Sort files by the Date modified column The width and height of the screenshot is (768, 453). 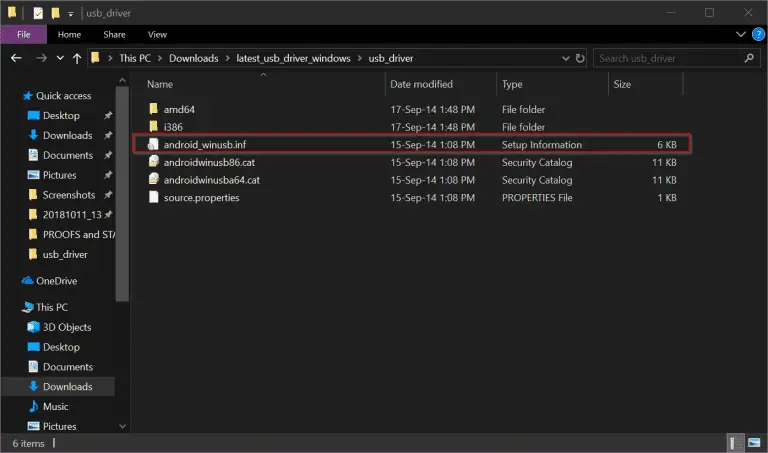(421, 84)
